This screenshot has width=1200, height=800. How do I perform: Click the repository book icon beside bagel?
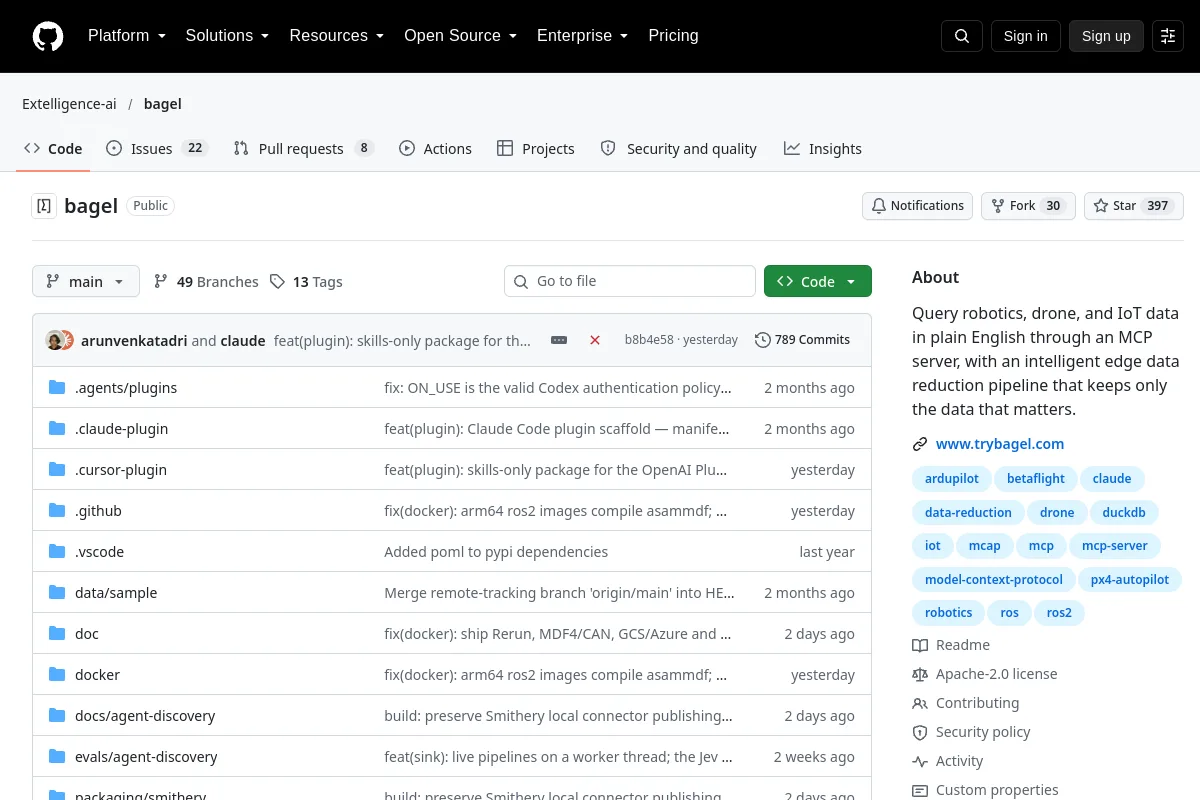(x=44, y=206)
